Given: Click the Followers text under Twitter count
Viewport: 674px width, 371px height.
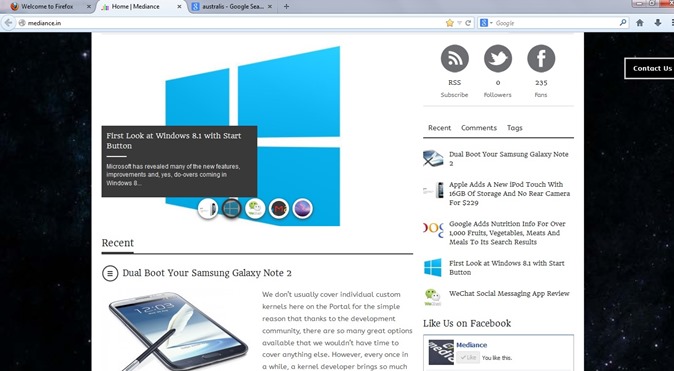Looking at the screenshot, I should 498,95.
